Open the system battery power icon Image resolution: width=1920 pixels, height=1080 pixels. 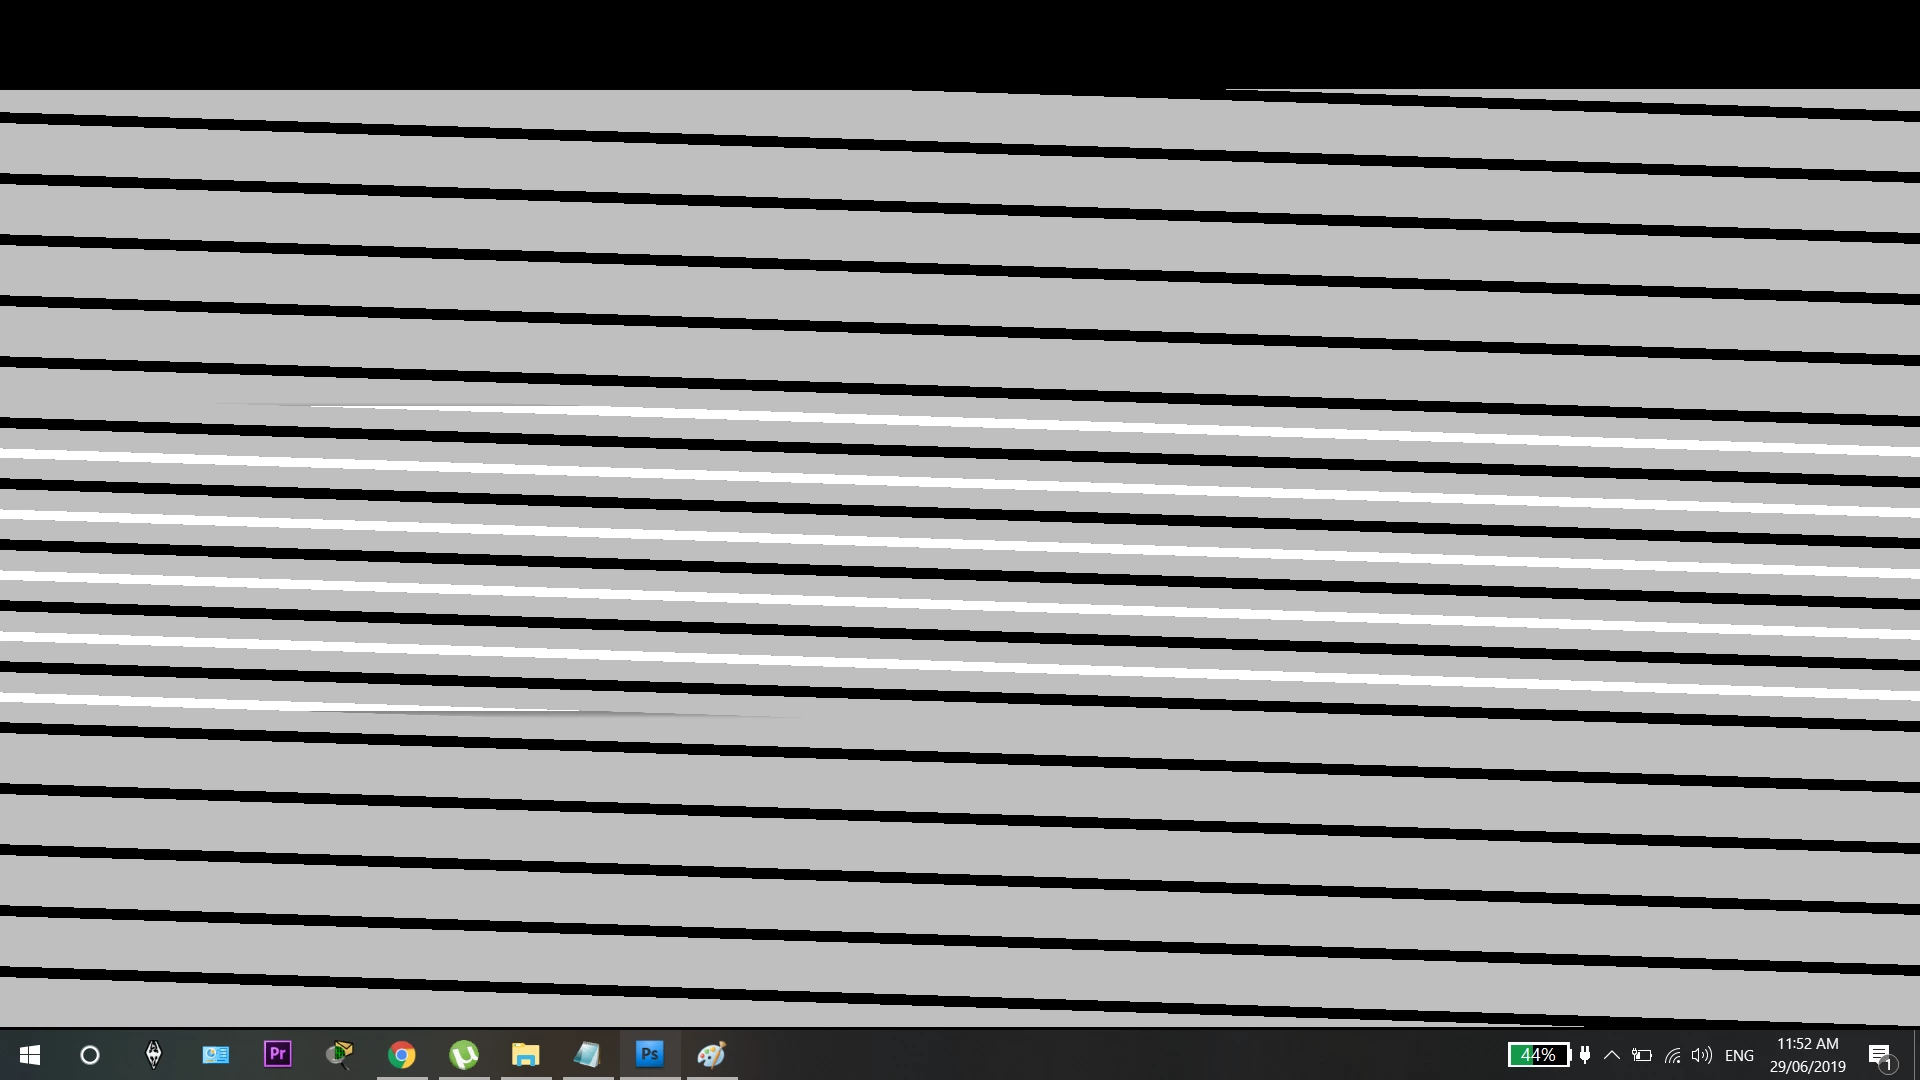1642,1055
